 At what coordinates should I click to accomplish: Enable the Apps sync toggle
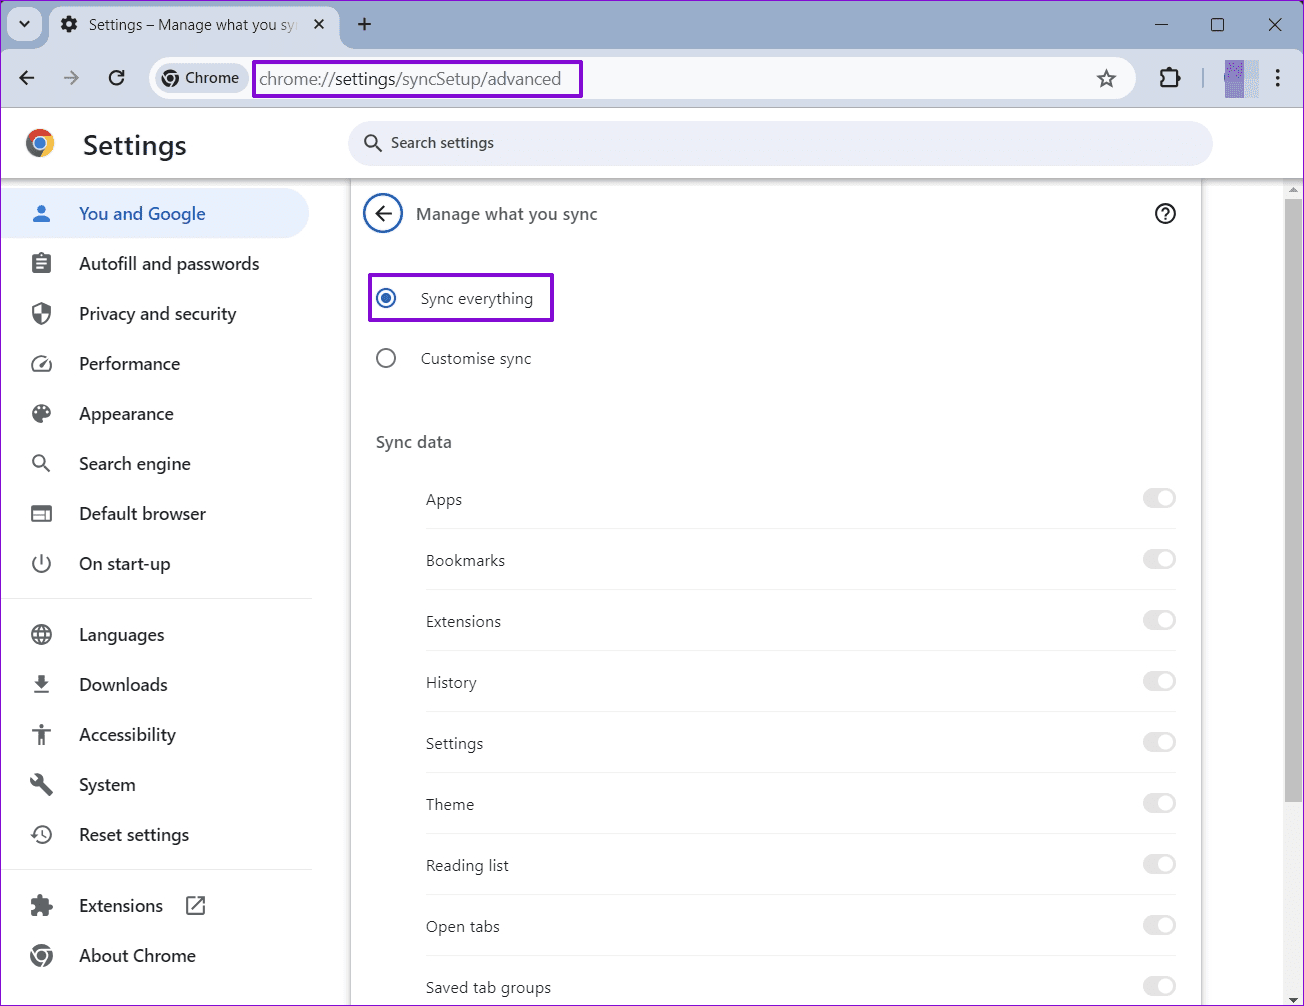coord(1159,498)
